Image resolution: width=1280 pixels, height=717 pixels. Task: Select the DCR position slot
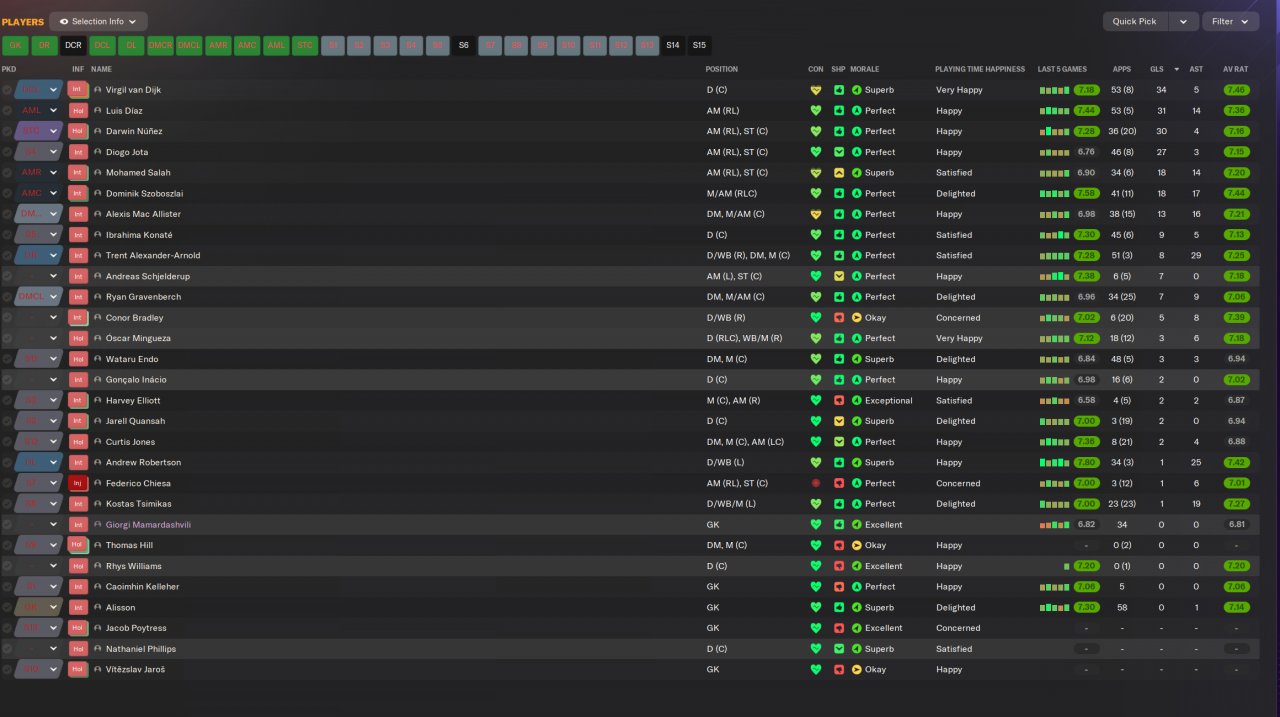click(73, 45)
